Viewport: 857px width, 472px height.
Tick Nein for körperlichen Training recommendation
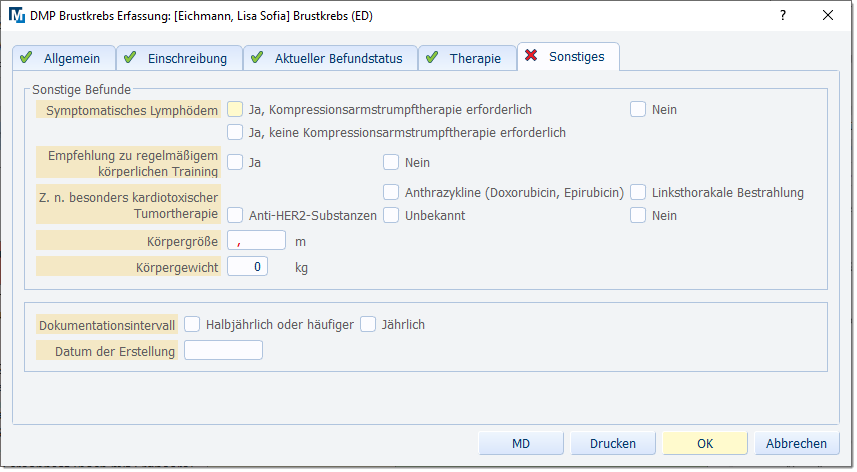[x=391, y=162]
